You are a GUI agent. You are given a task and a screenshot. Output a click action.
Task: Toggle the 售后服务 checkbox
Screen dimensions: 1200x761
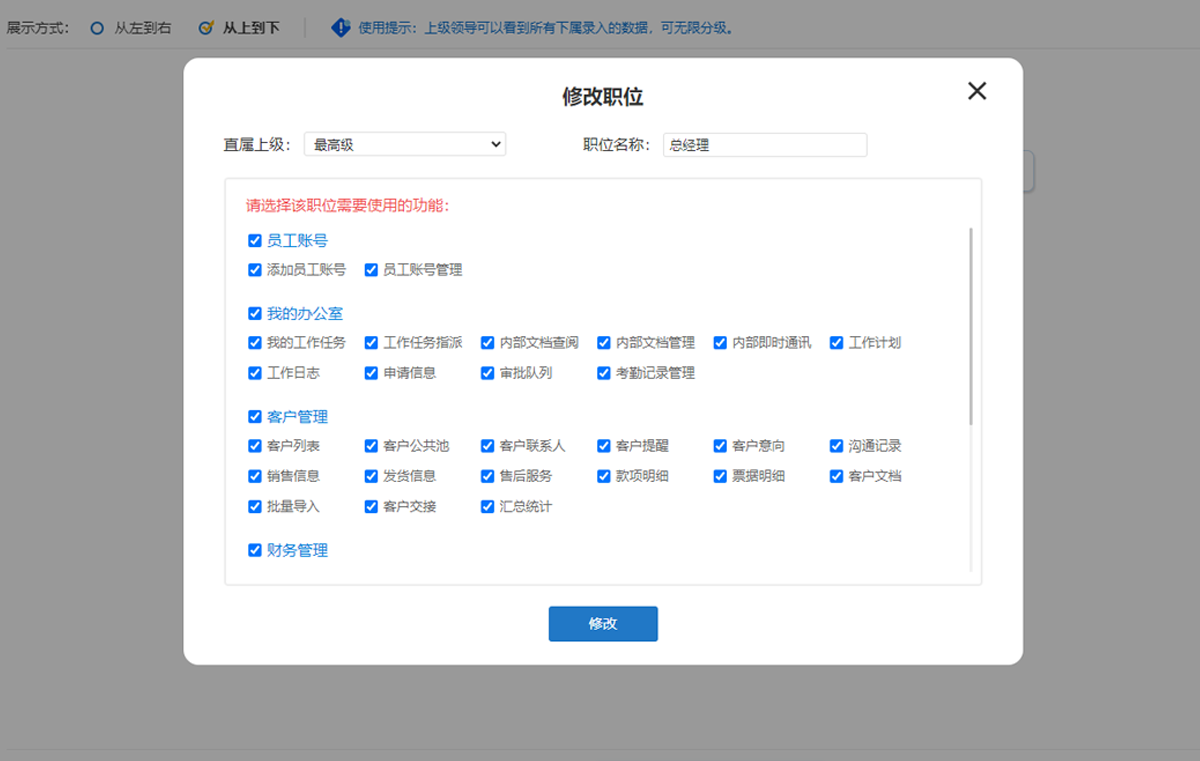click(488, 476)
